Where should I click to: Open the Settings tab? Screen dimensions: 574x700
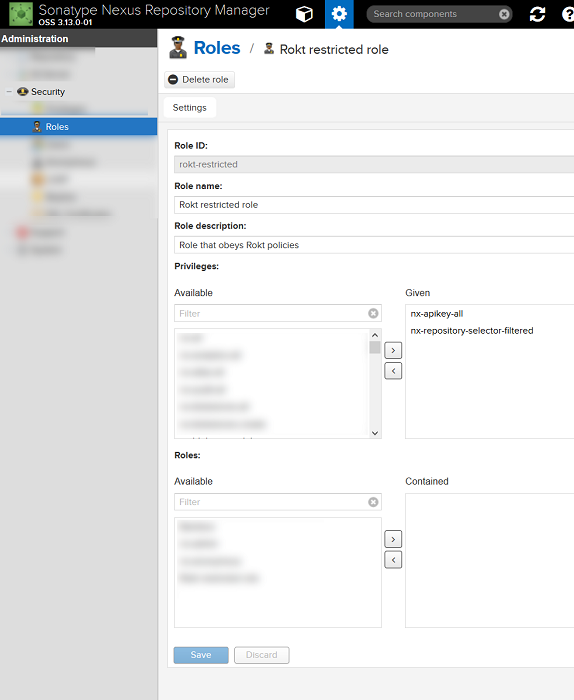click(190, 108)
